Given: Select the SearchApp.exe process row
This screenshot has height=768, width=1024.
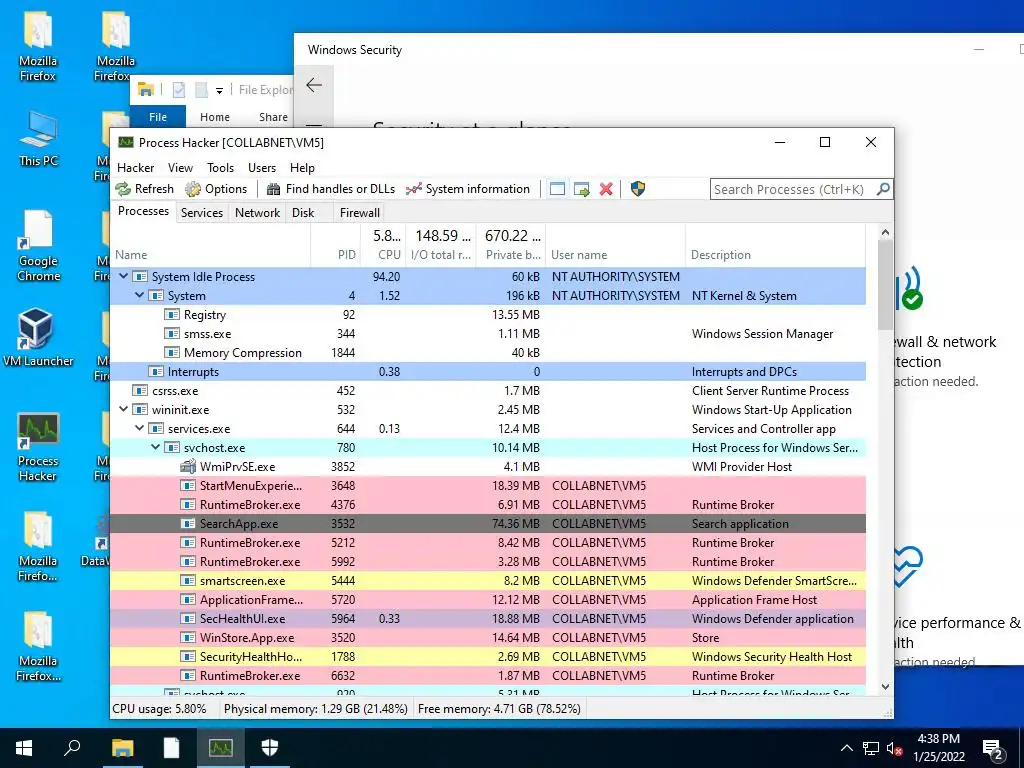Looking at the screenshot, I should [x=488, y=524].
